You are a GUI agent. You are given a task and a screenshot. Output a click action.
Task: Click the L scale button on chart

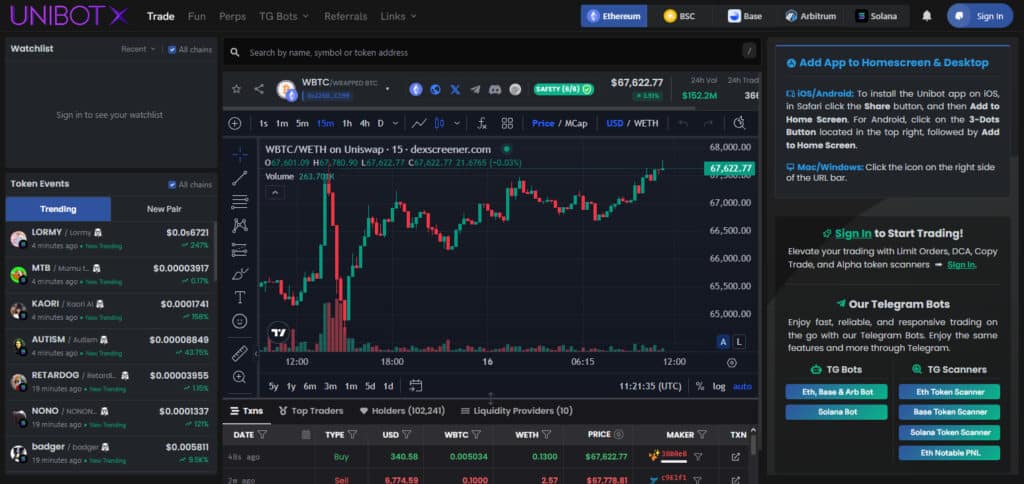(739, 342)
